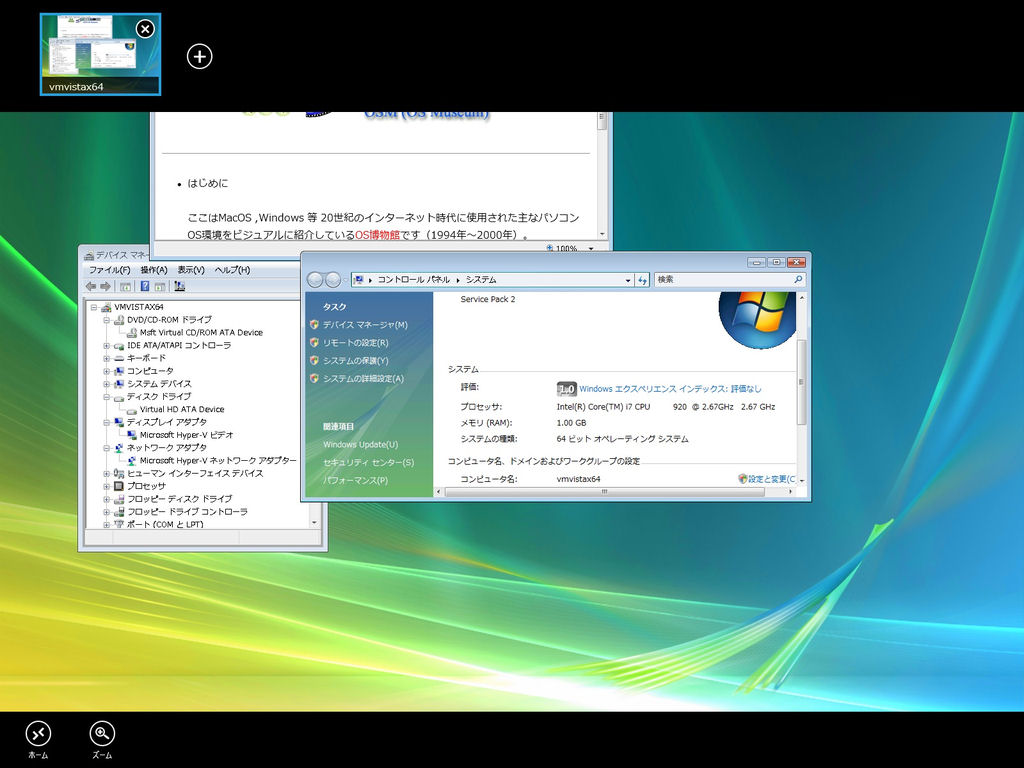Click the Forward button in System window

click(333, 280)
